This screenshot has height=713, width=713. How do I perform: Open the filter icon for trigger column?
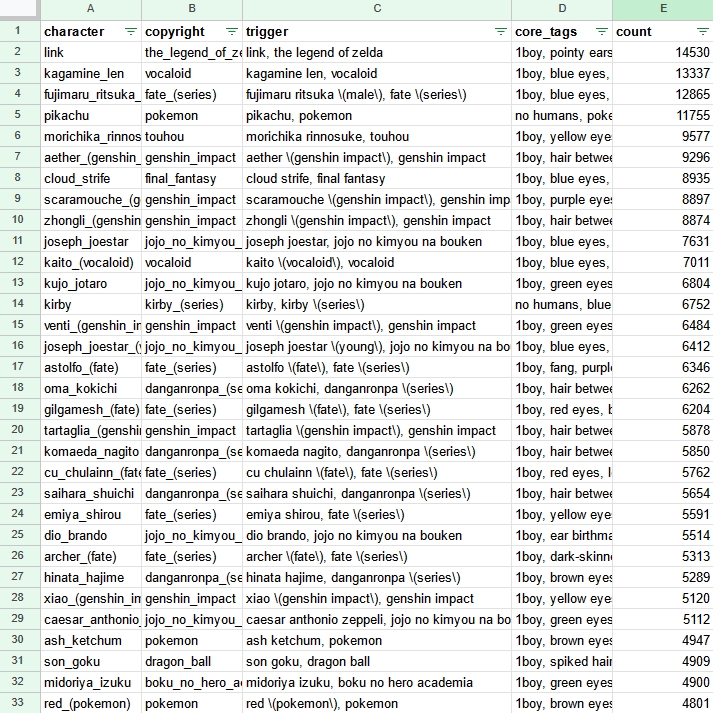tap(500, 32)
